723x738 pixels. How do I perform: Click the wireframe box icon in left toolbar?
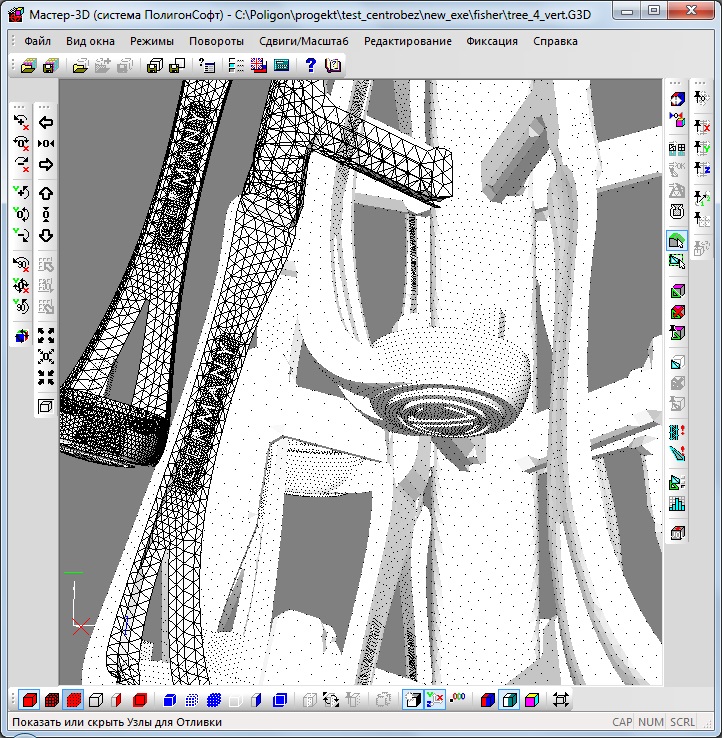point(46,406)
